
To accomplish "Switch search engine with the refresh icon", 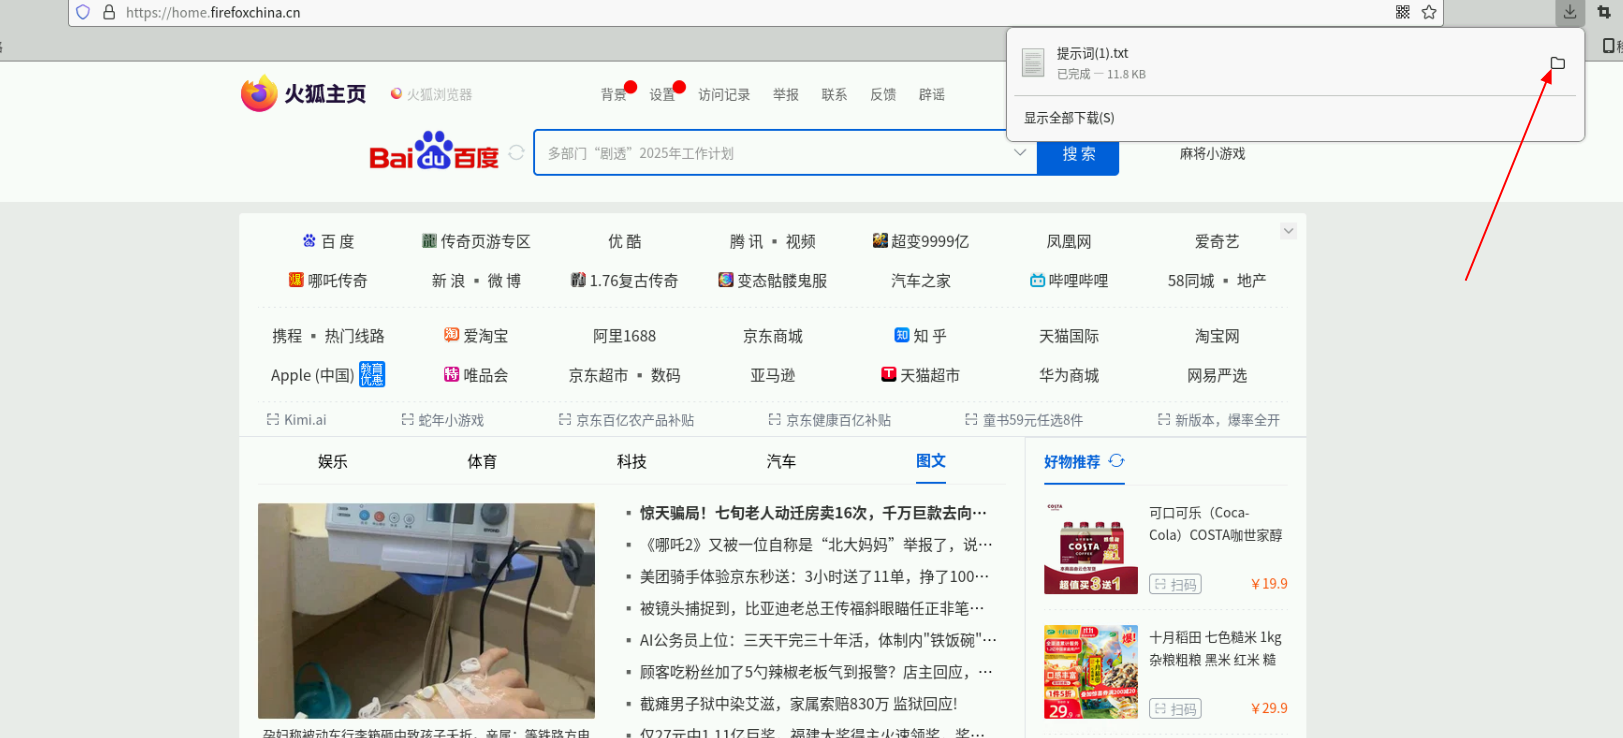I will pos(516,152).
